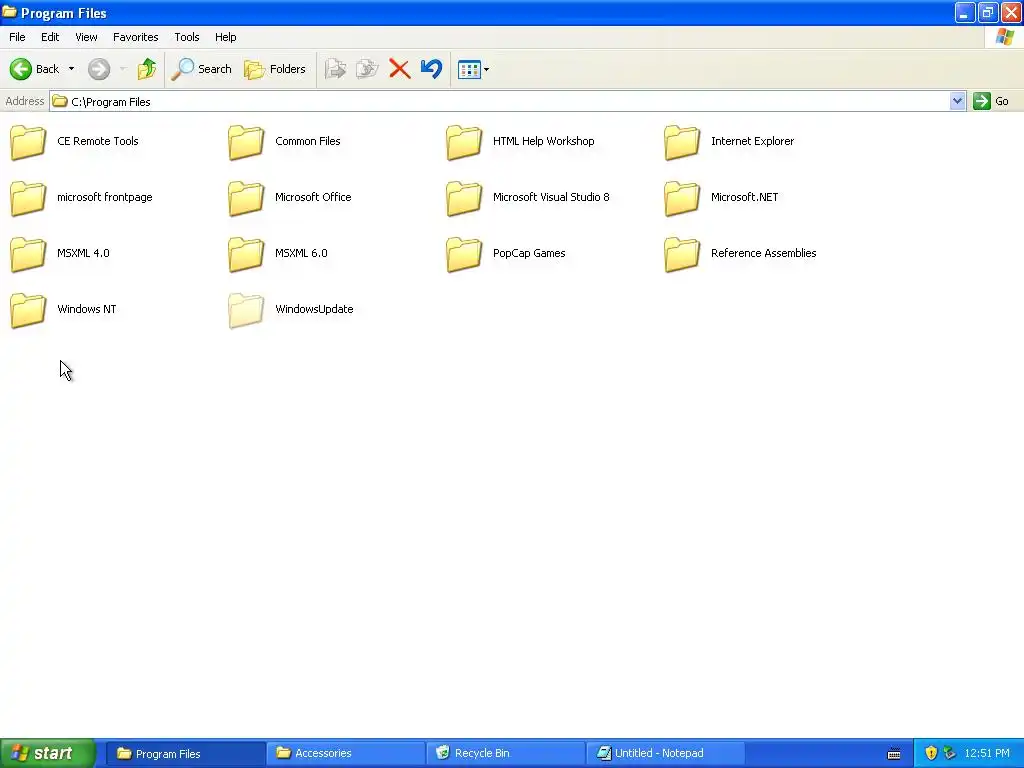The width and height of the screenshot is (1024, 768).
Task: Select the Microsoft.NET folder icon
Action: coord(682,198)
